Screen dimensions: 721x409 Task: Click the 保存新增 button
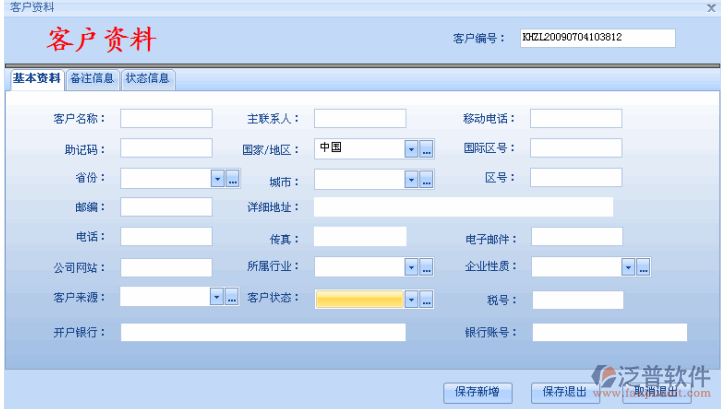(478, 392)
